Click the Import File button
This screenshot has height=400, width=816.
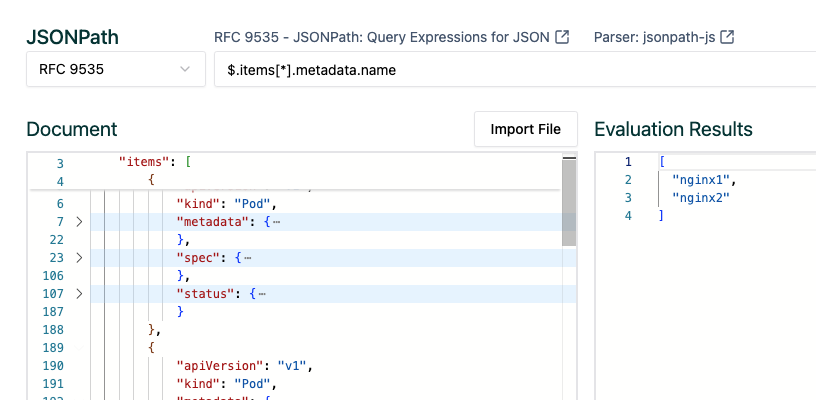click(525, 130)
